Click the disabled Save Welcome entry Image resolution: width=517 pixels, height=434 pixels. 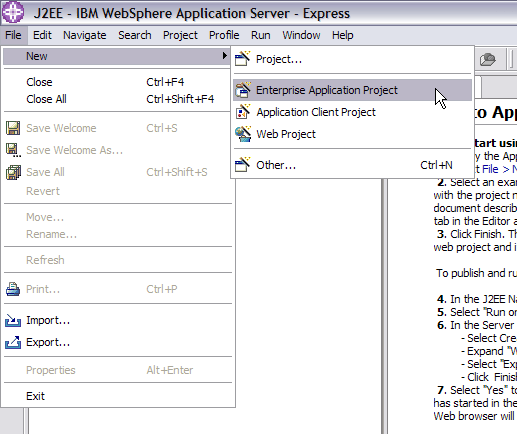coord(117,128)
